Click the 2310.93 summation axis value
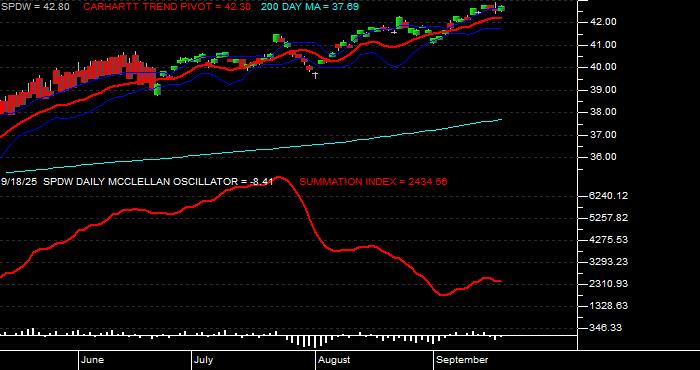700x370 pixels. [x=608, y=284]
